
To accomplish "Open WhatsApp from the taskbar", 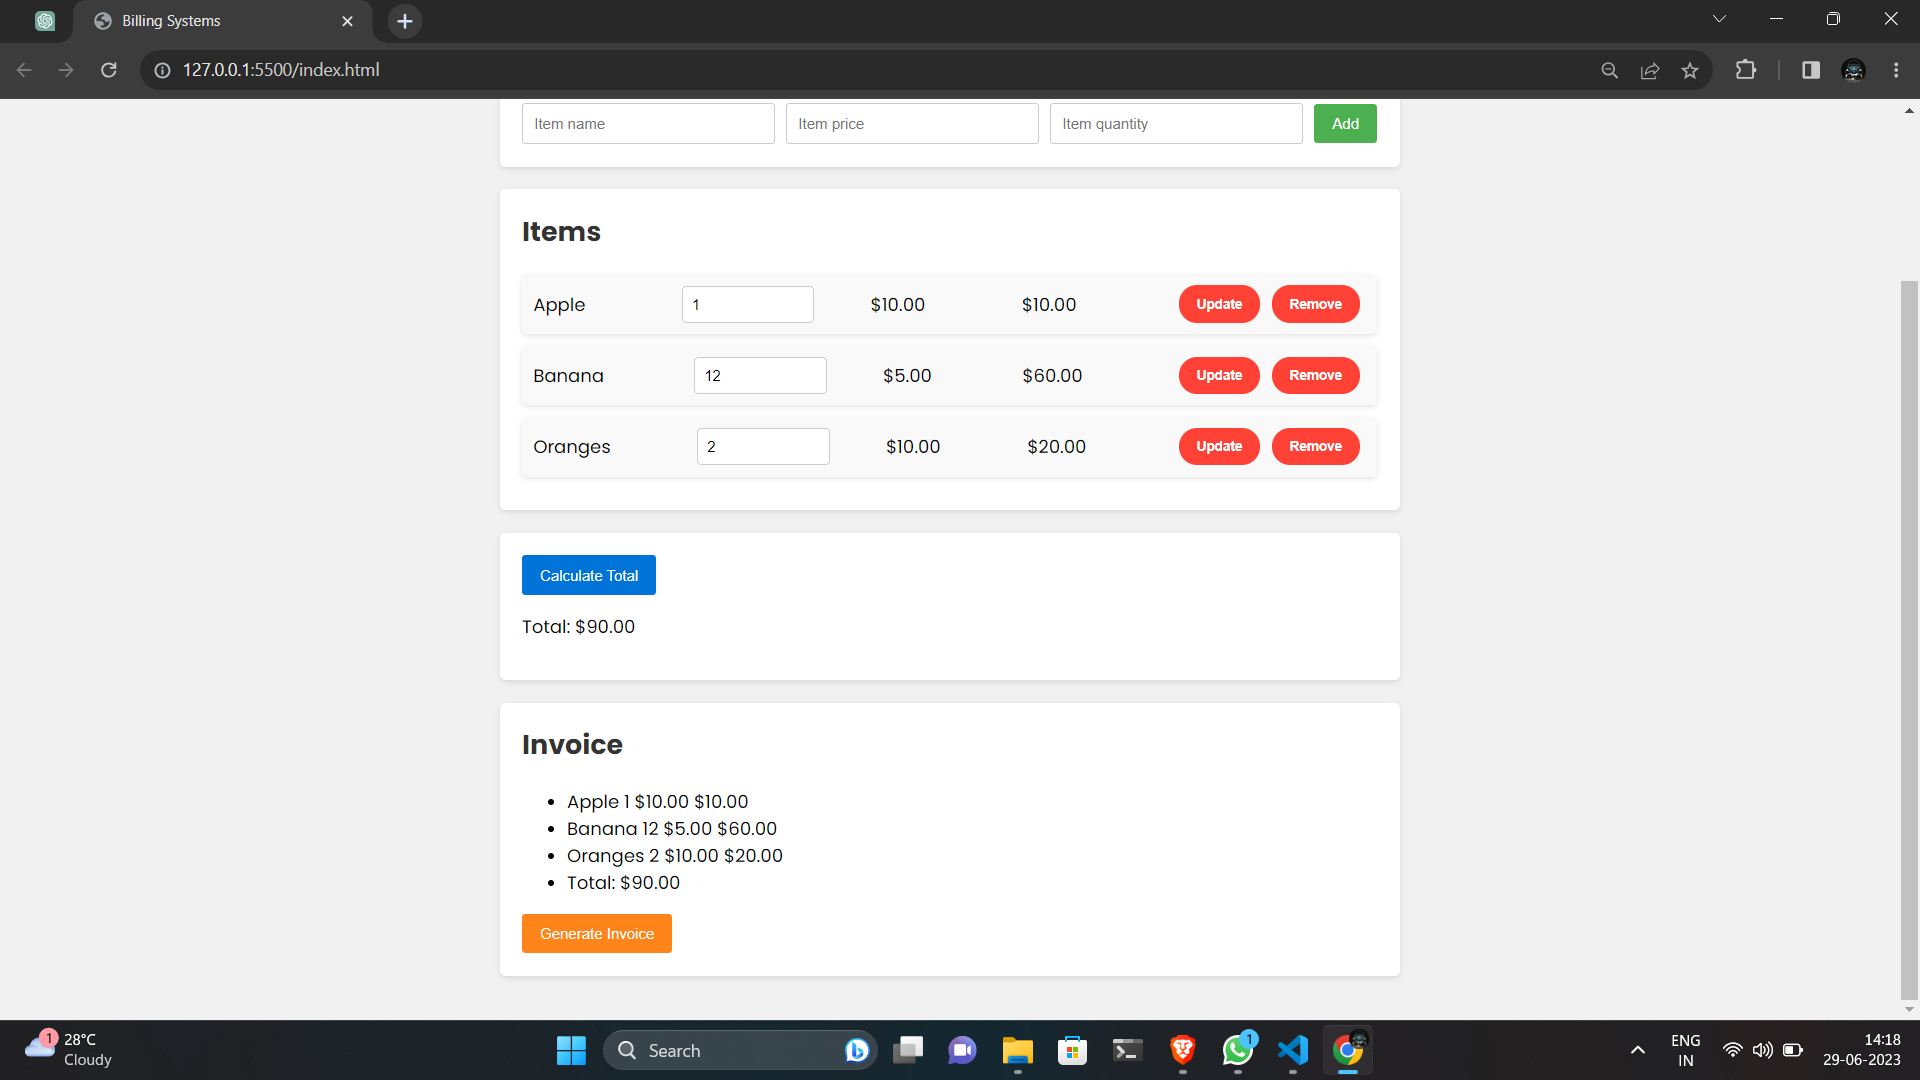I will point(1237,1050).
